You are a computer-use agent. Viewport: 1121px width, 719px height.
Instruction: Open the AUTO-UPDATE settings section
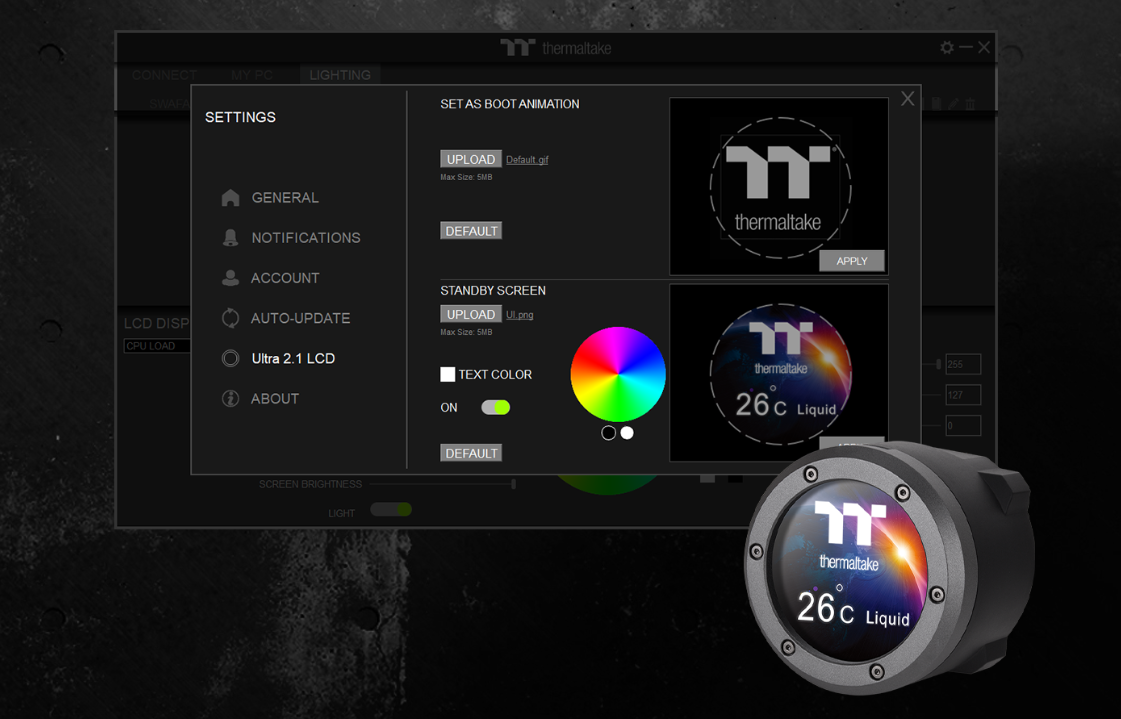(x=286, y=318)
